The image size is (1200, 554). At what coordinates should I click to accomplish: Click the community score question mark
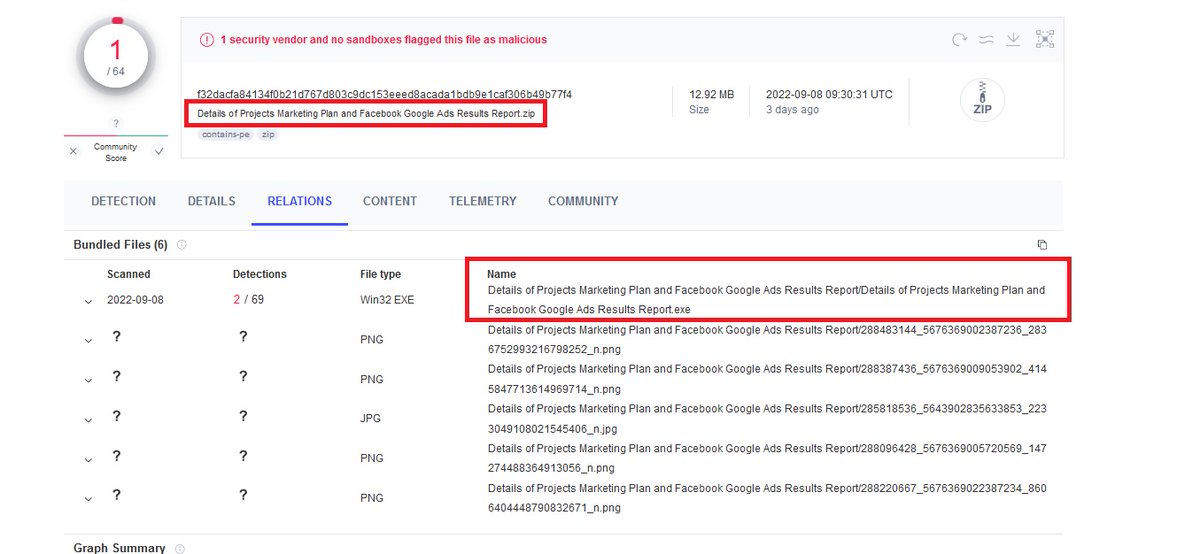pos(116,124)
